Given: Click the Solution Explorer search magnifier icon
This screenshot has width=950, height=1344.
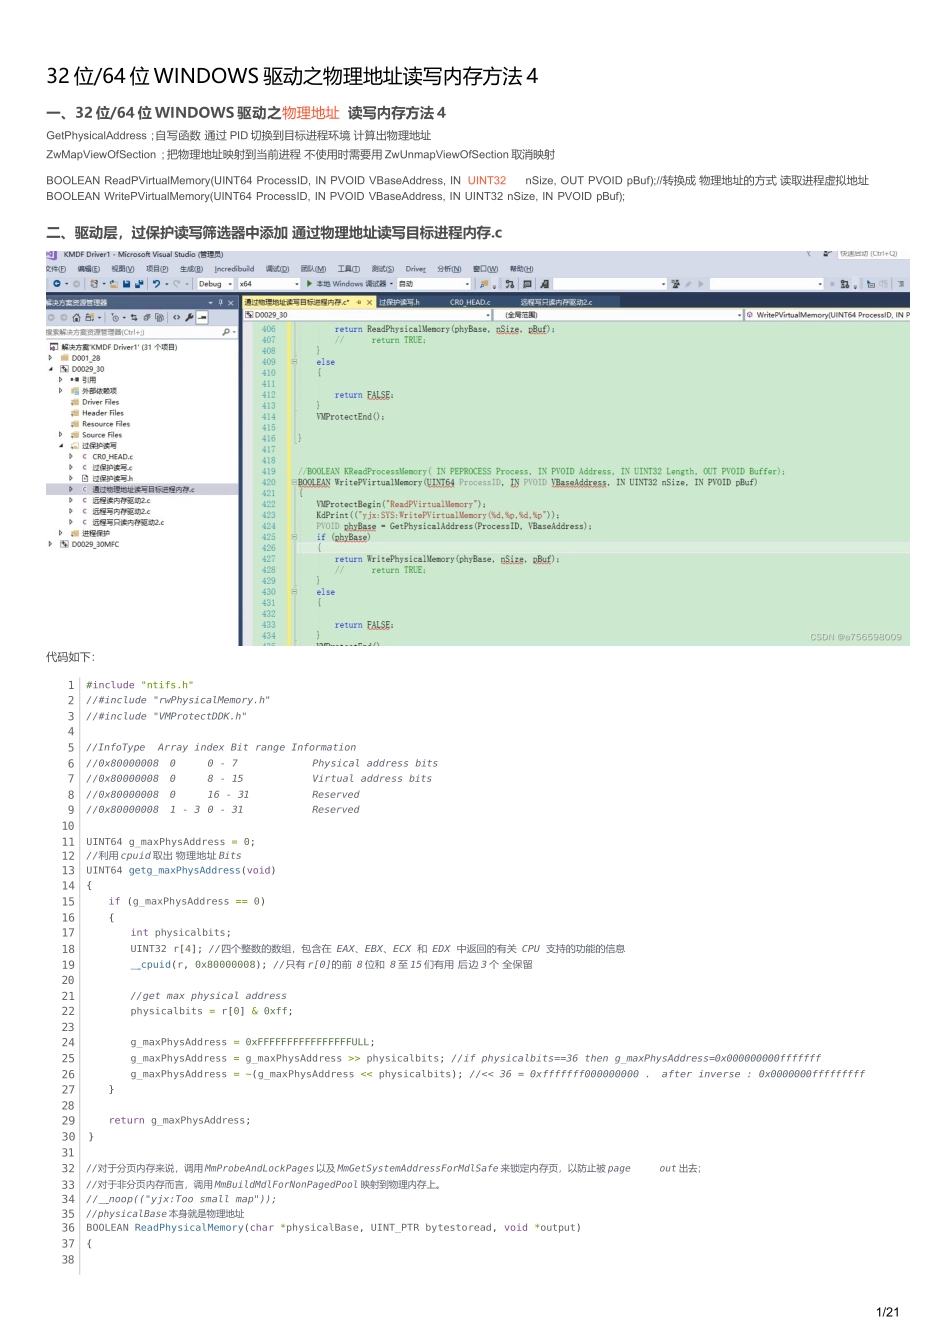Looking at the screenshot, I should tap(226, 332).
